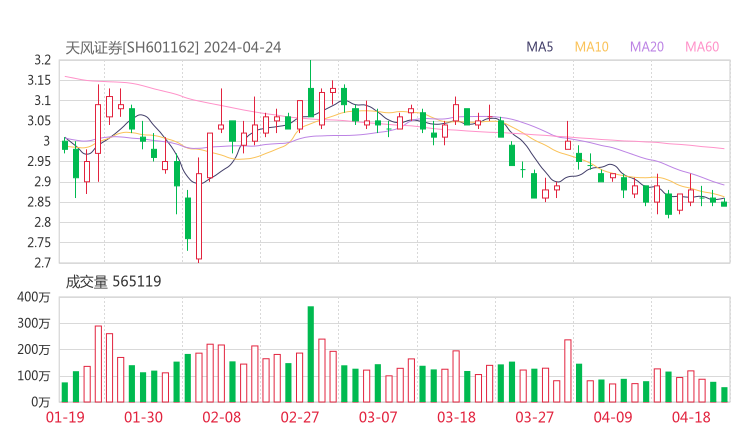Click the 03-27 date axis label

coord(534,417)
